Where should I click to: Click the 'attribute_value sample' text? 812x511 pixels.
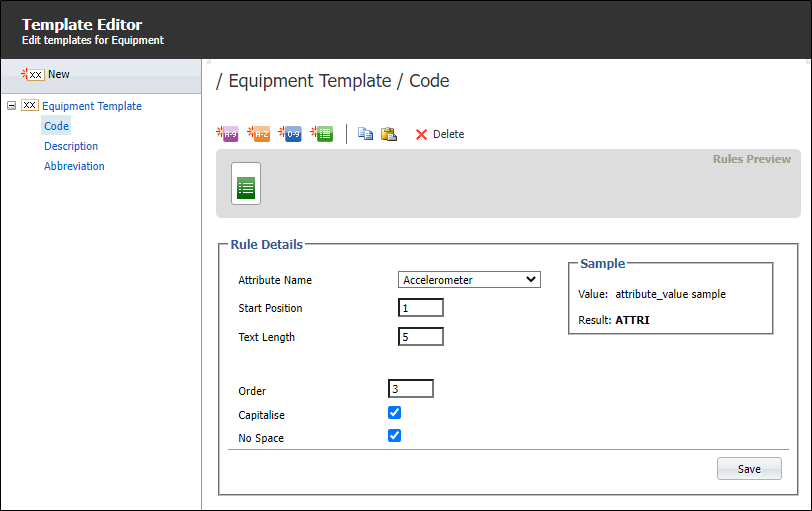click(670, 294)
